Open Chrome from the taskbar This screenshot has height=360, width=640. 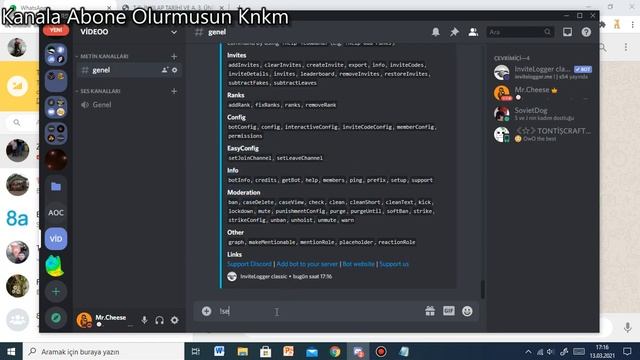click(335, 351)
